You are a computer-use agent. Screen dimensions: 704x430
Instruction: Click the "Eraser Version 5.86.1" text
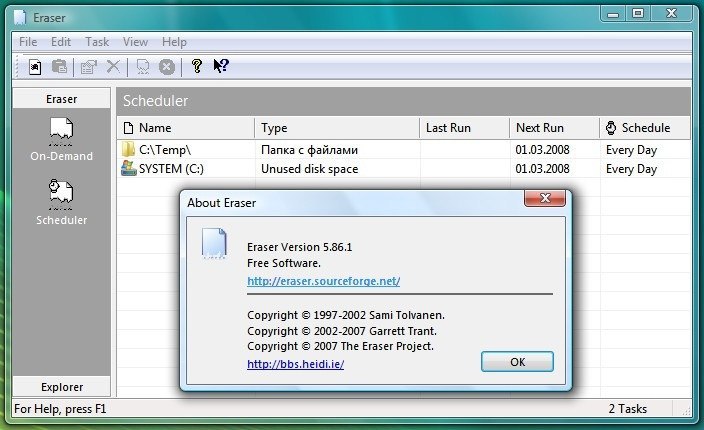[x=299, y=247]
